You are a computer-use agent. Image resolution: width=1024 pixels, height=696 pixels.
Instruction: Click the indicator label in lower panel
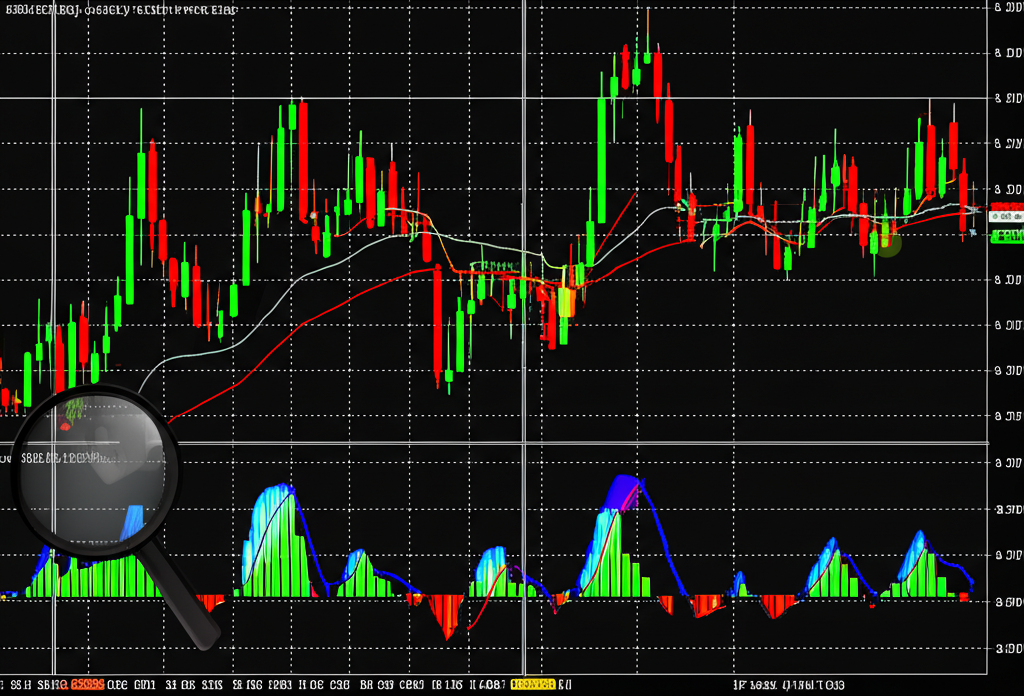pos(60,458)
